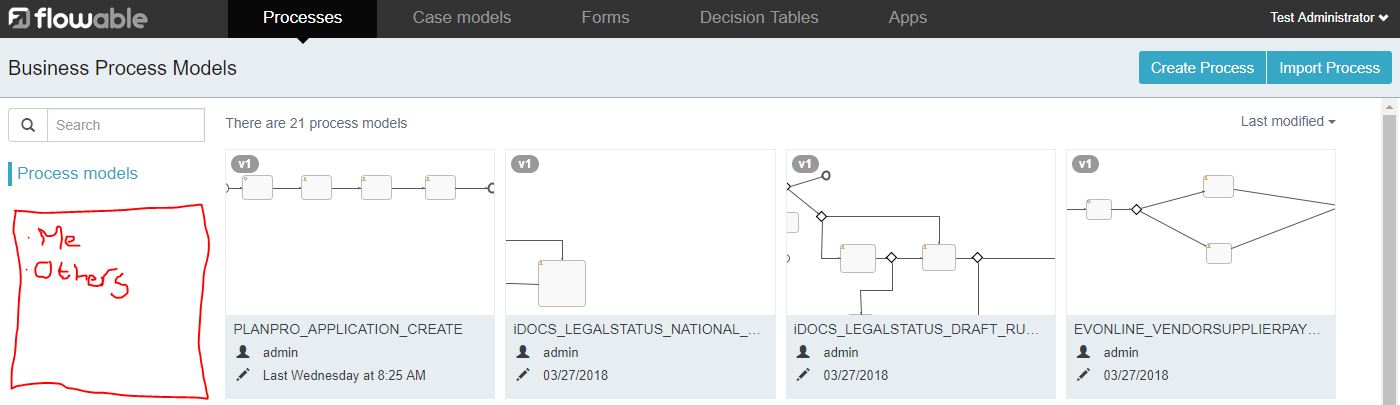Select the Apps tab
The height and width of the screenshot is (405, 1400).
coord(907,18)
